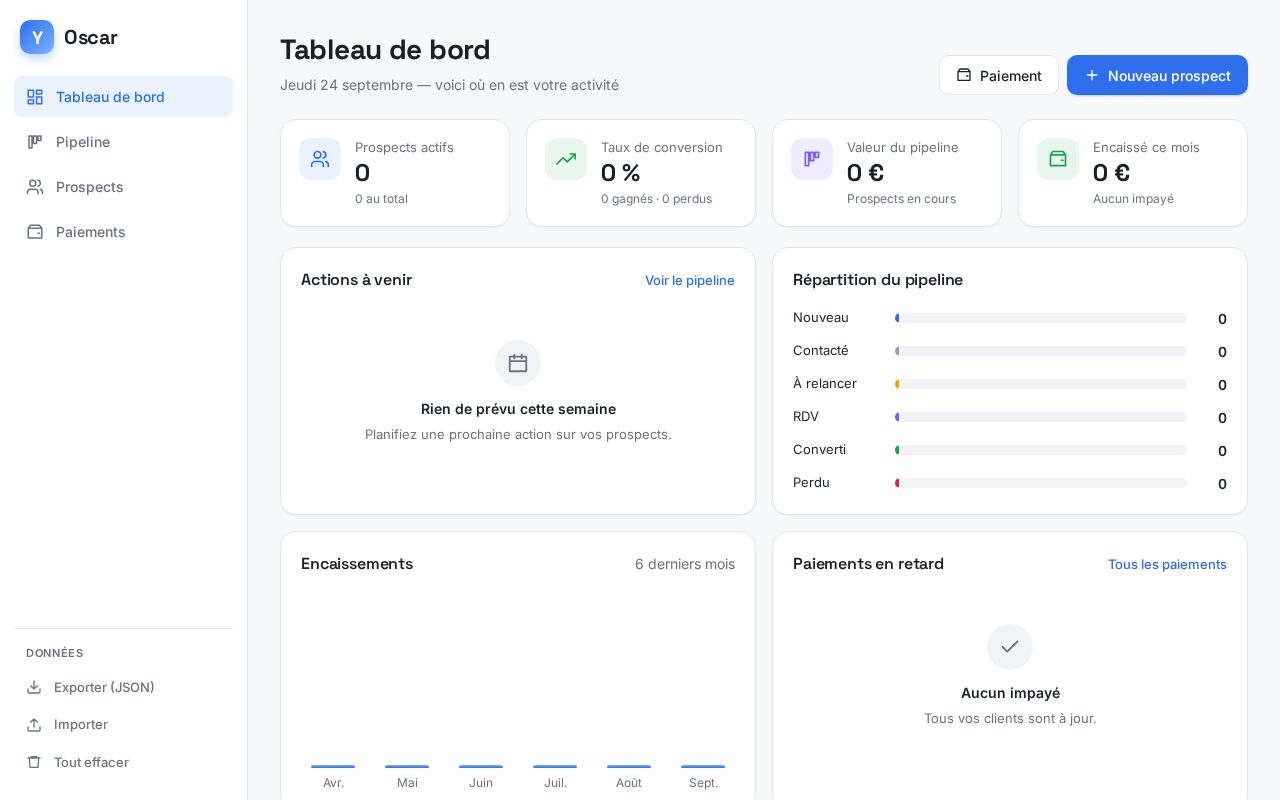Click the Paiement button
Screen dimensions: 1280x800
coord(999,75)
